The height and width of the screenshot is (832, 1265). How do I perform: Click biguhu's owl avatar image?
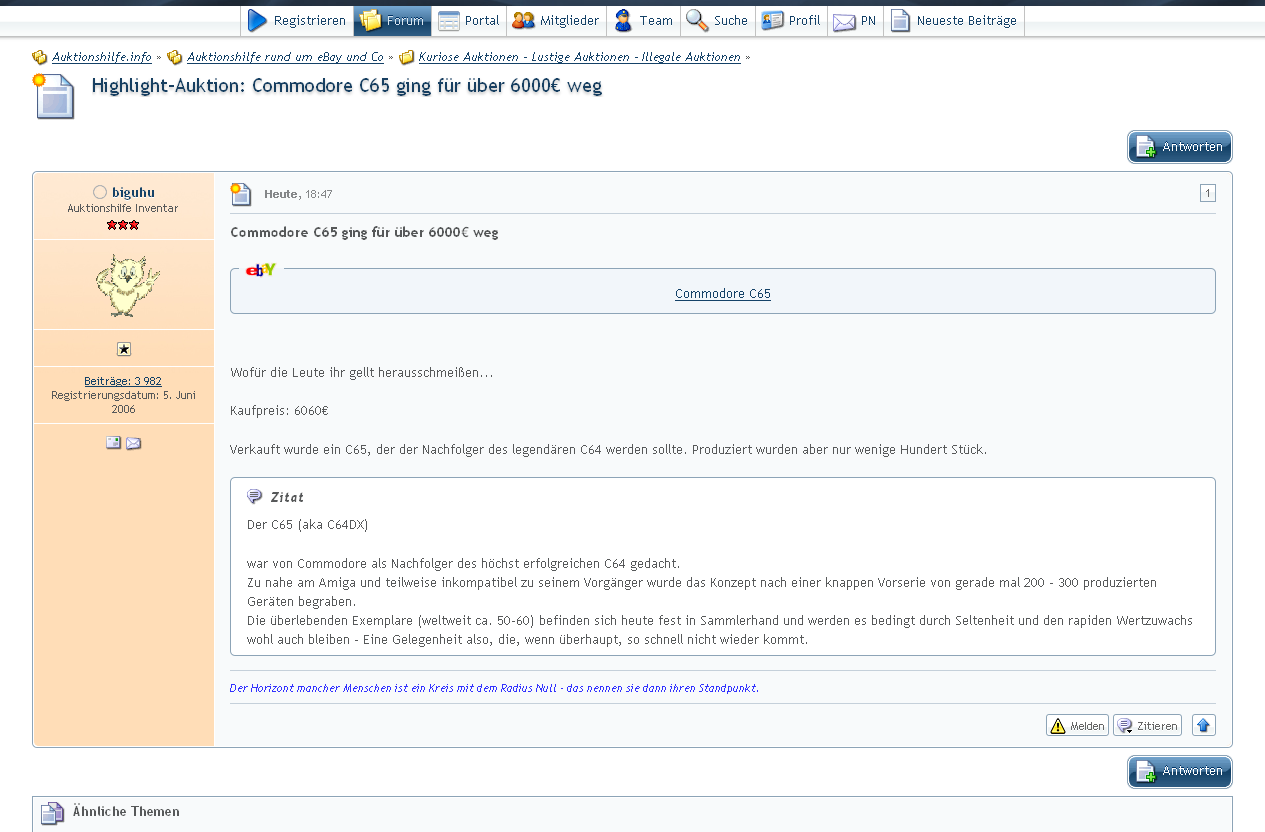pyautogui.click(x=127, y=286)
